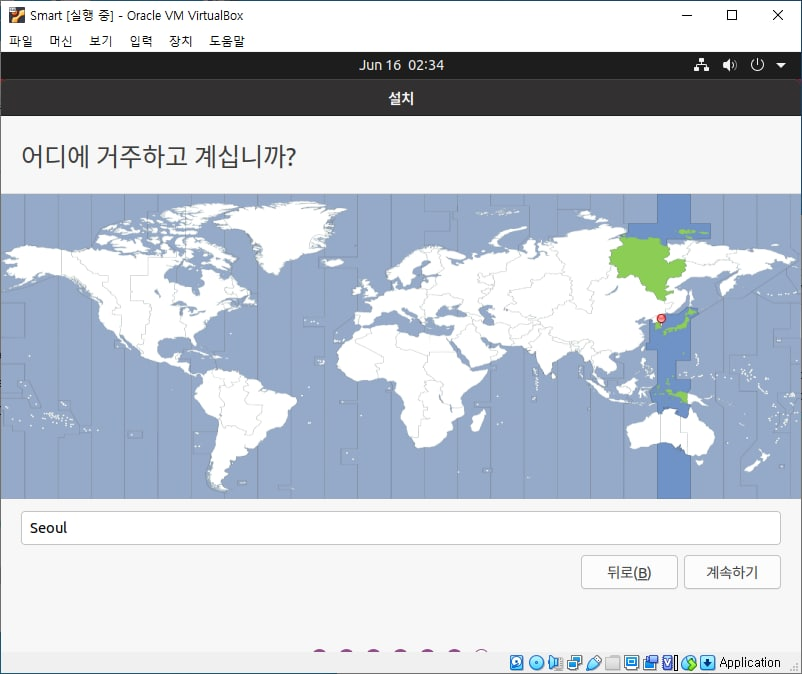
Task: Maximize the VirtualBox window
Action: coord(732,15)
